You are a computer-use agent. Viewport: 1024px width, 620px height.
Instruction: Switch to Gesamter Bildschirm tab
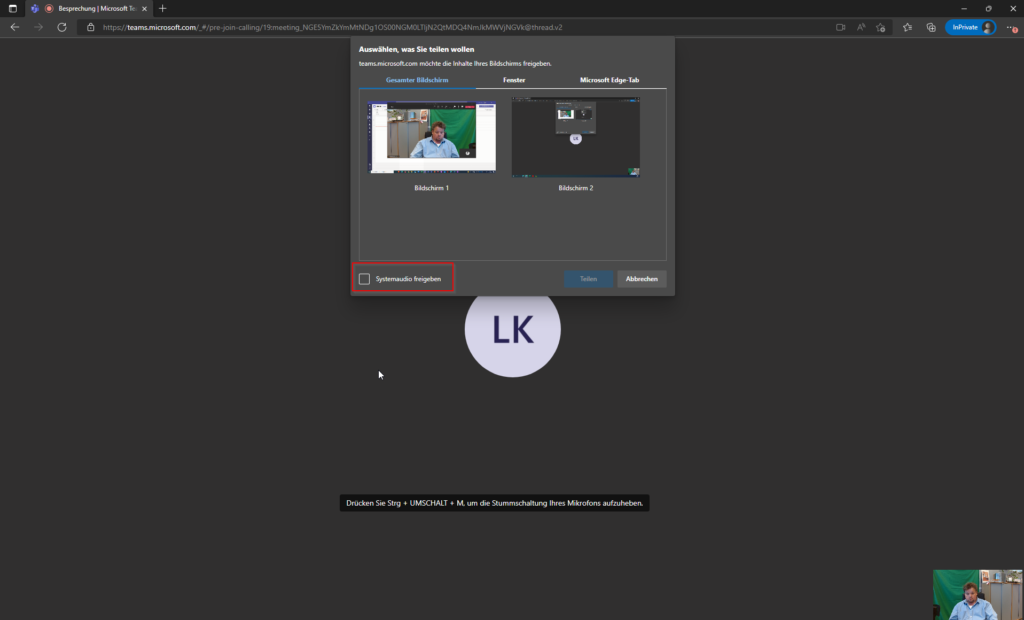pyautogui.click(x=417, y=80)
